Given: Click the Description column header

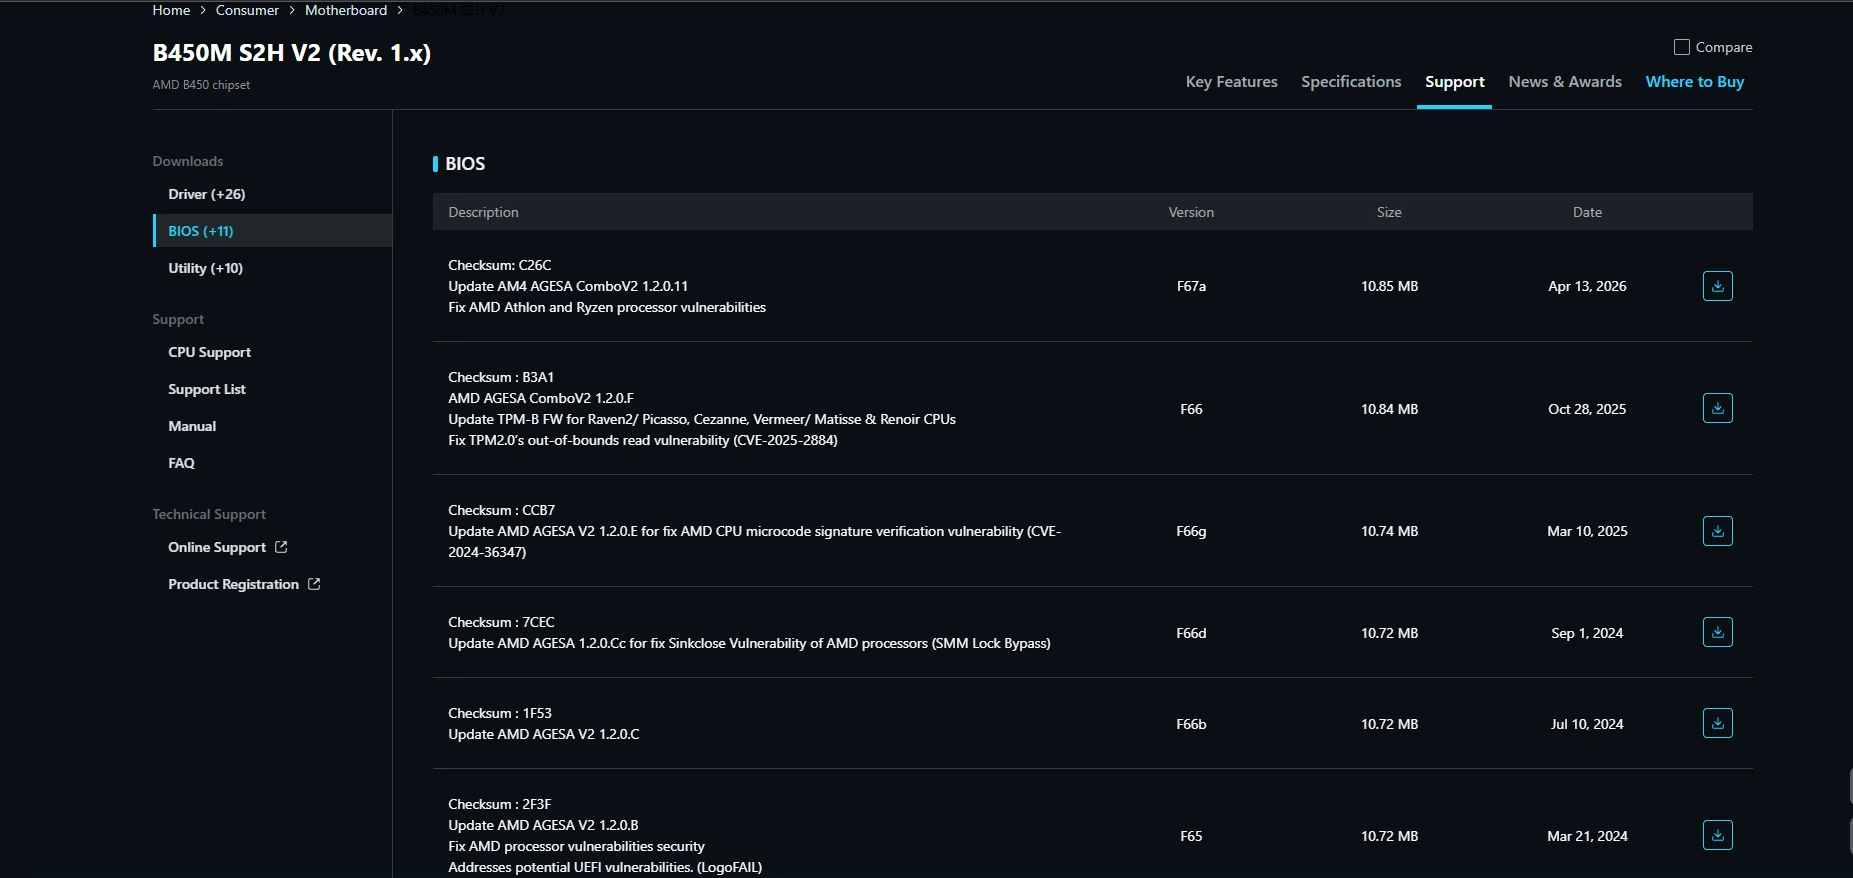Looking at the screenshot, I should click(x=483, y=212).
